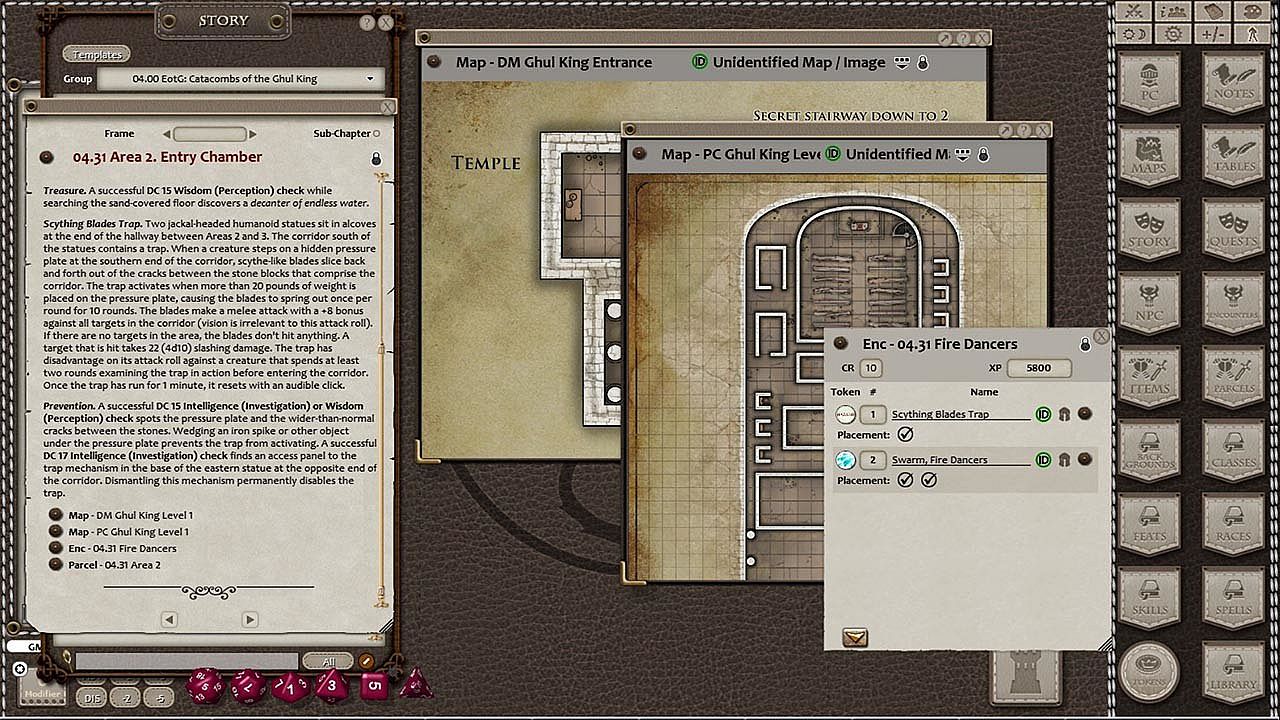Open the calendar sun and moon icon
1280x720 pixels.
click(1134, 34)
